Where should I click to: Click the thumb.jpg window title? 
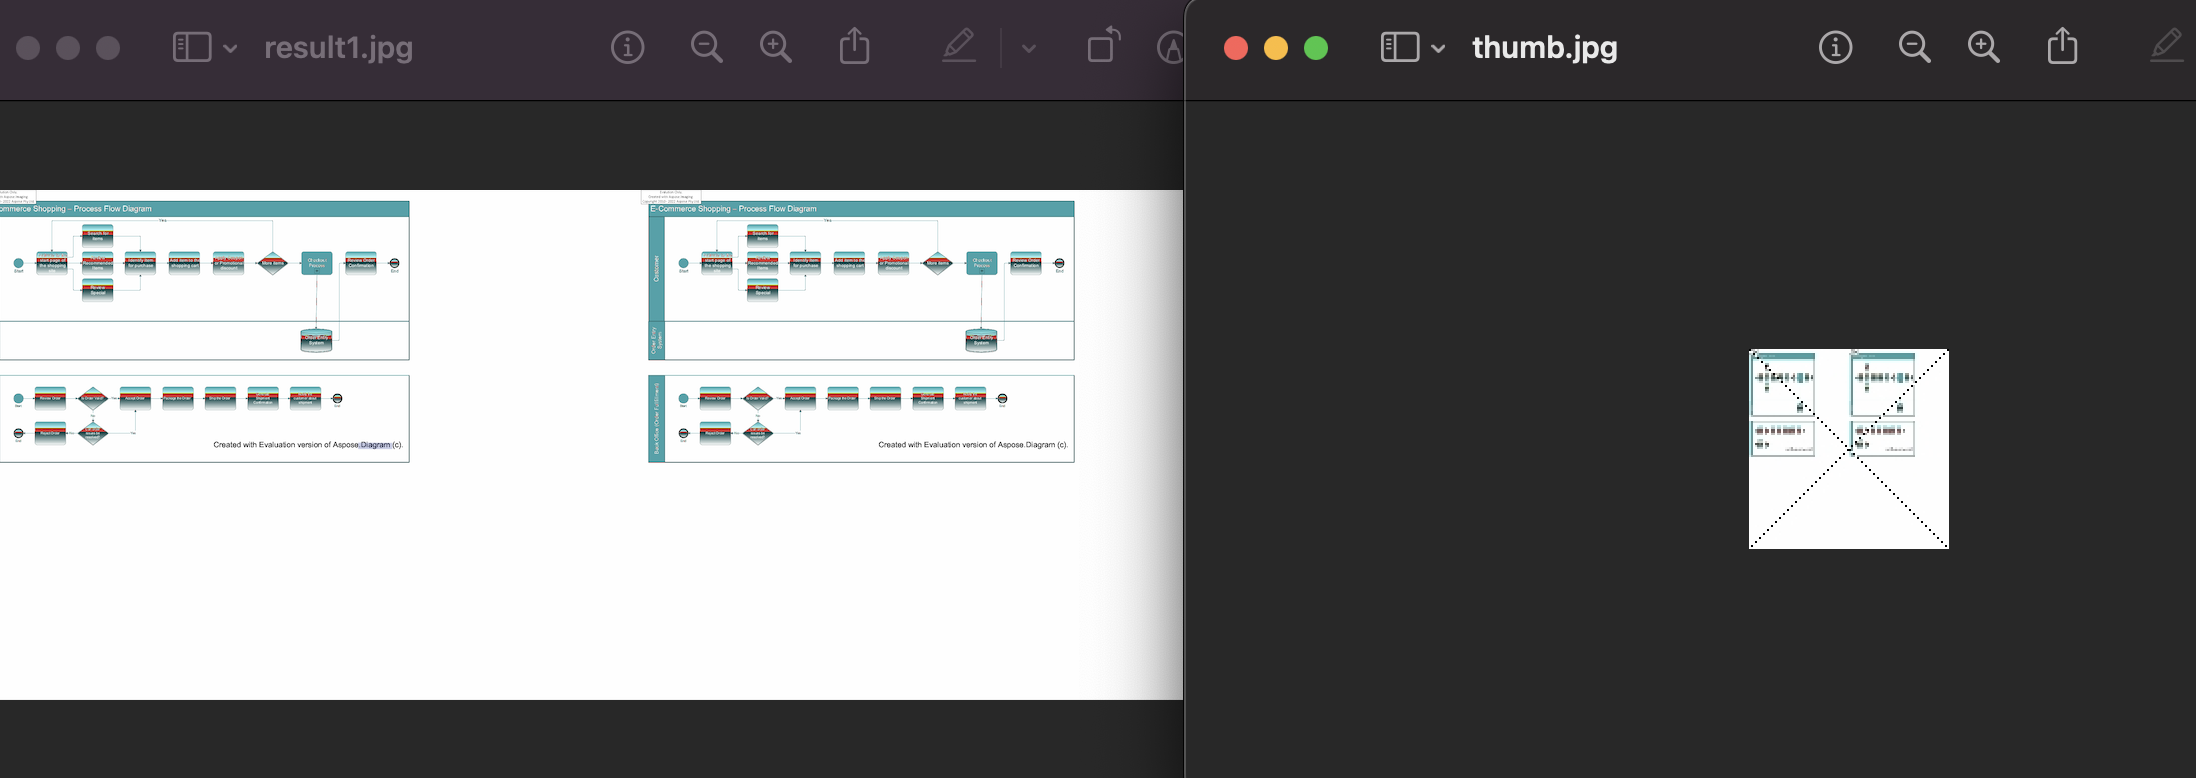click(x=1544, y=48)
